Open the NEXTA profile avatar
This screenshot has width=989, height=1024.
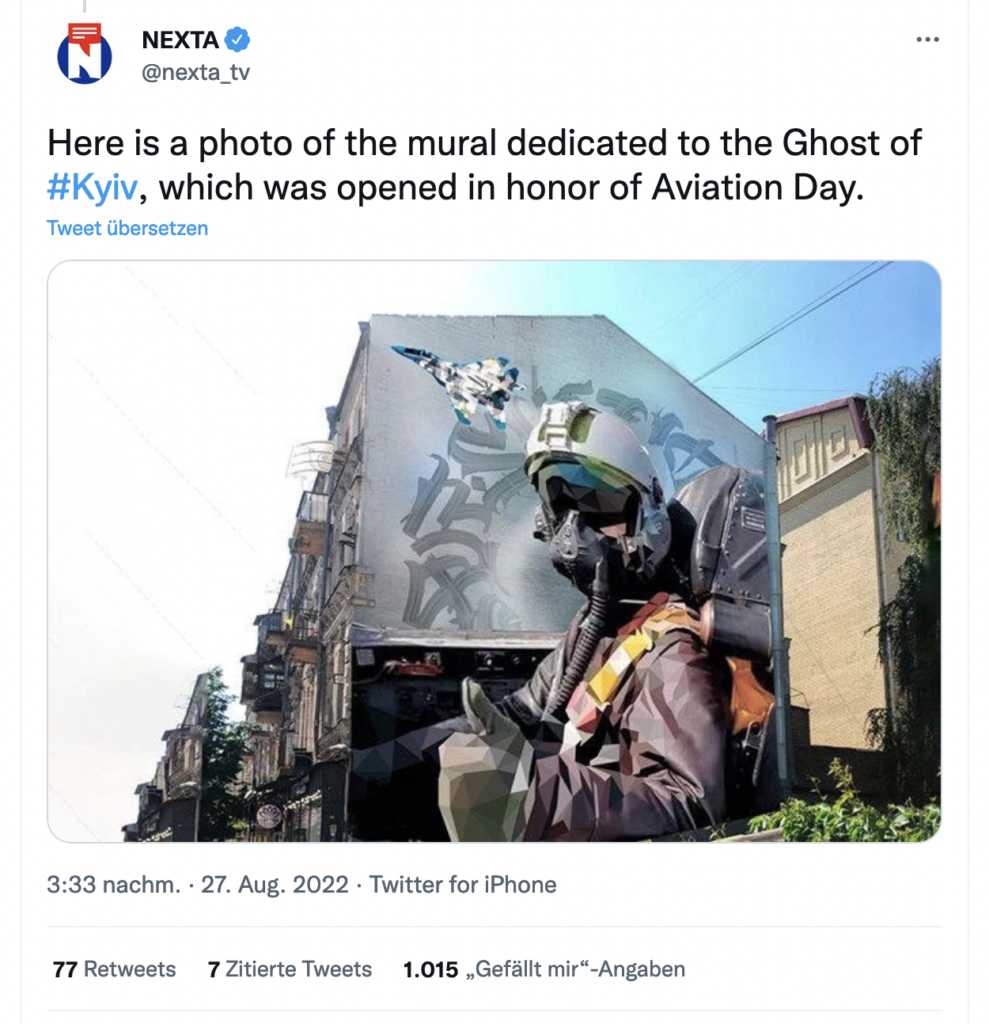coord(84,54)
